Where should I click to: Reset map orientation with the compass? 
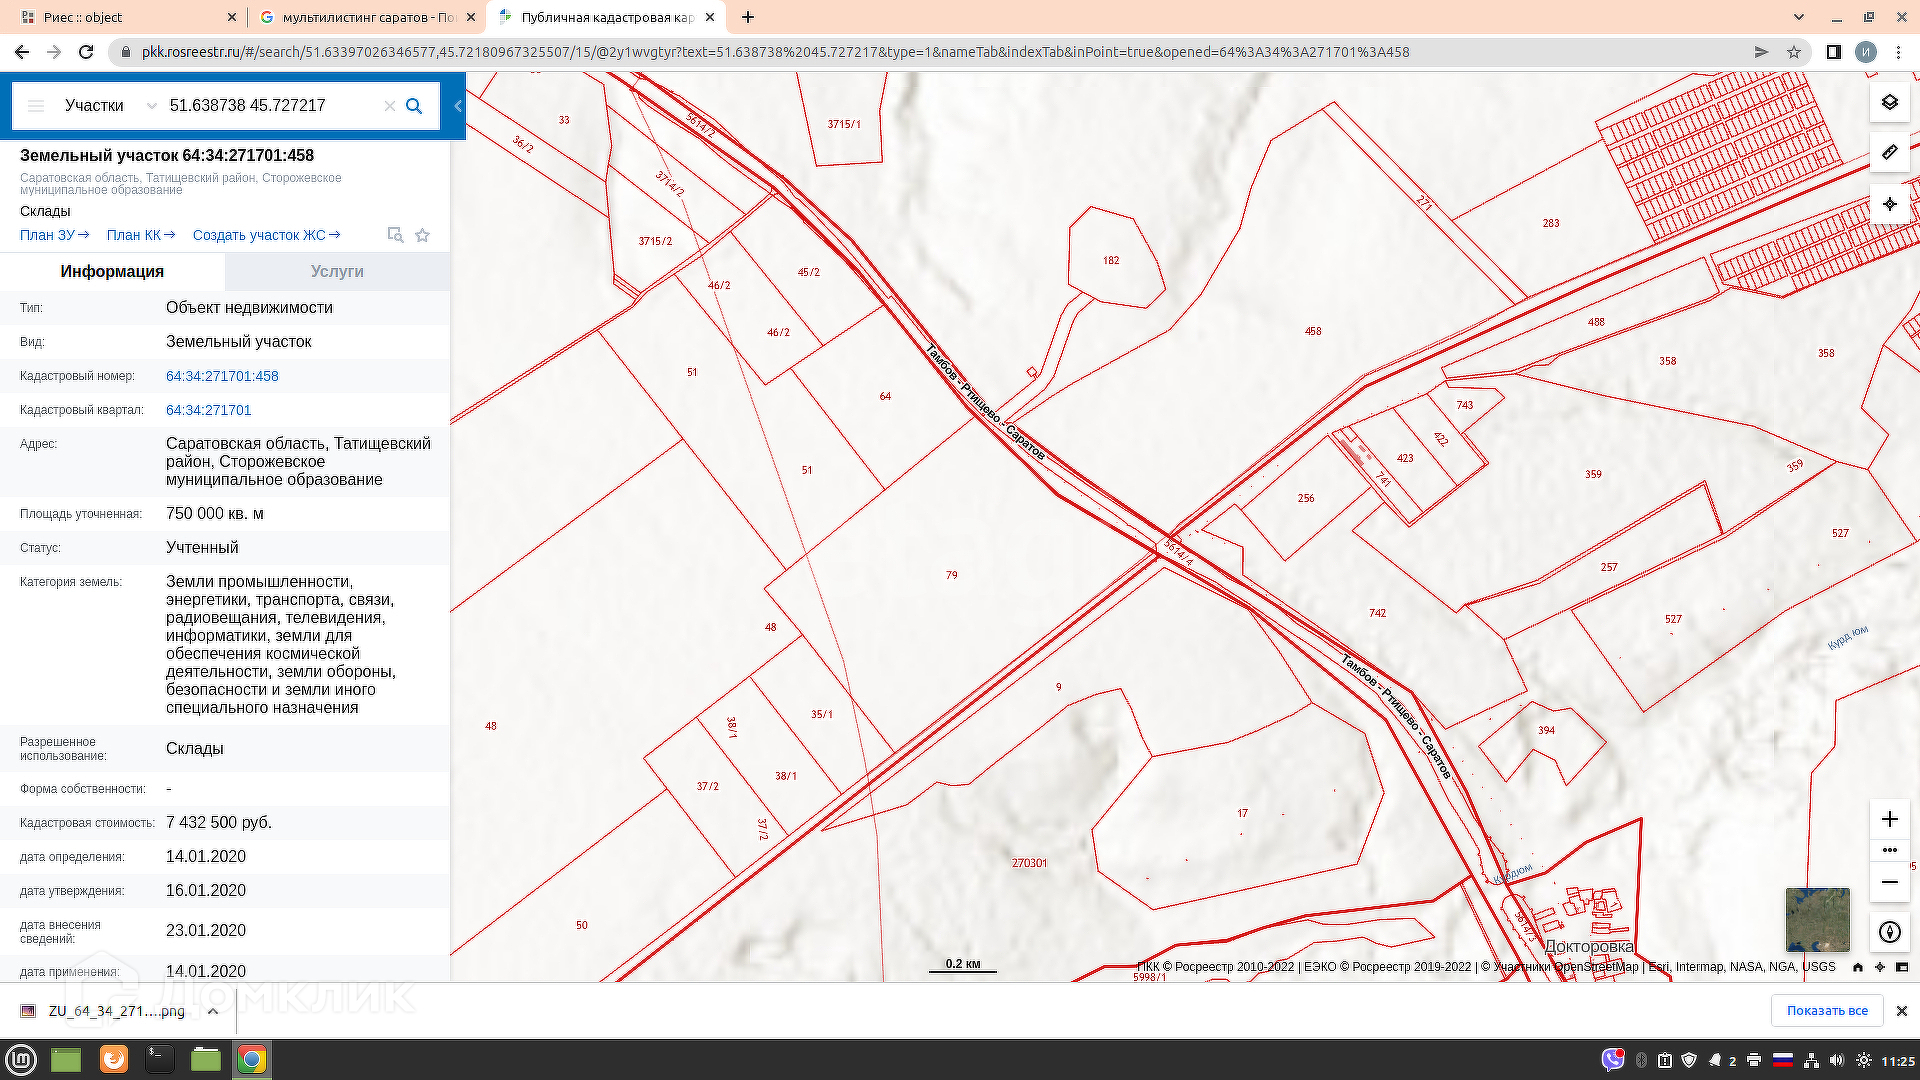1889,932
